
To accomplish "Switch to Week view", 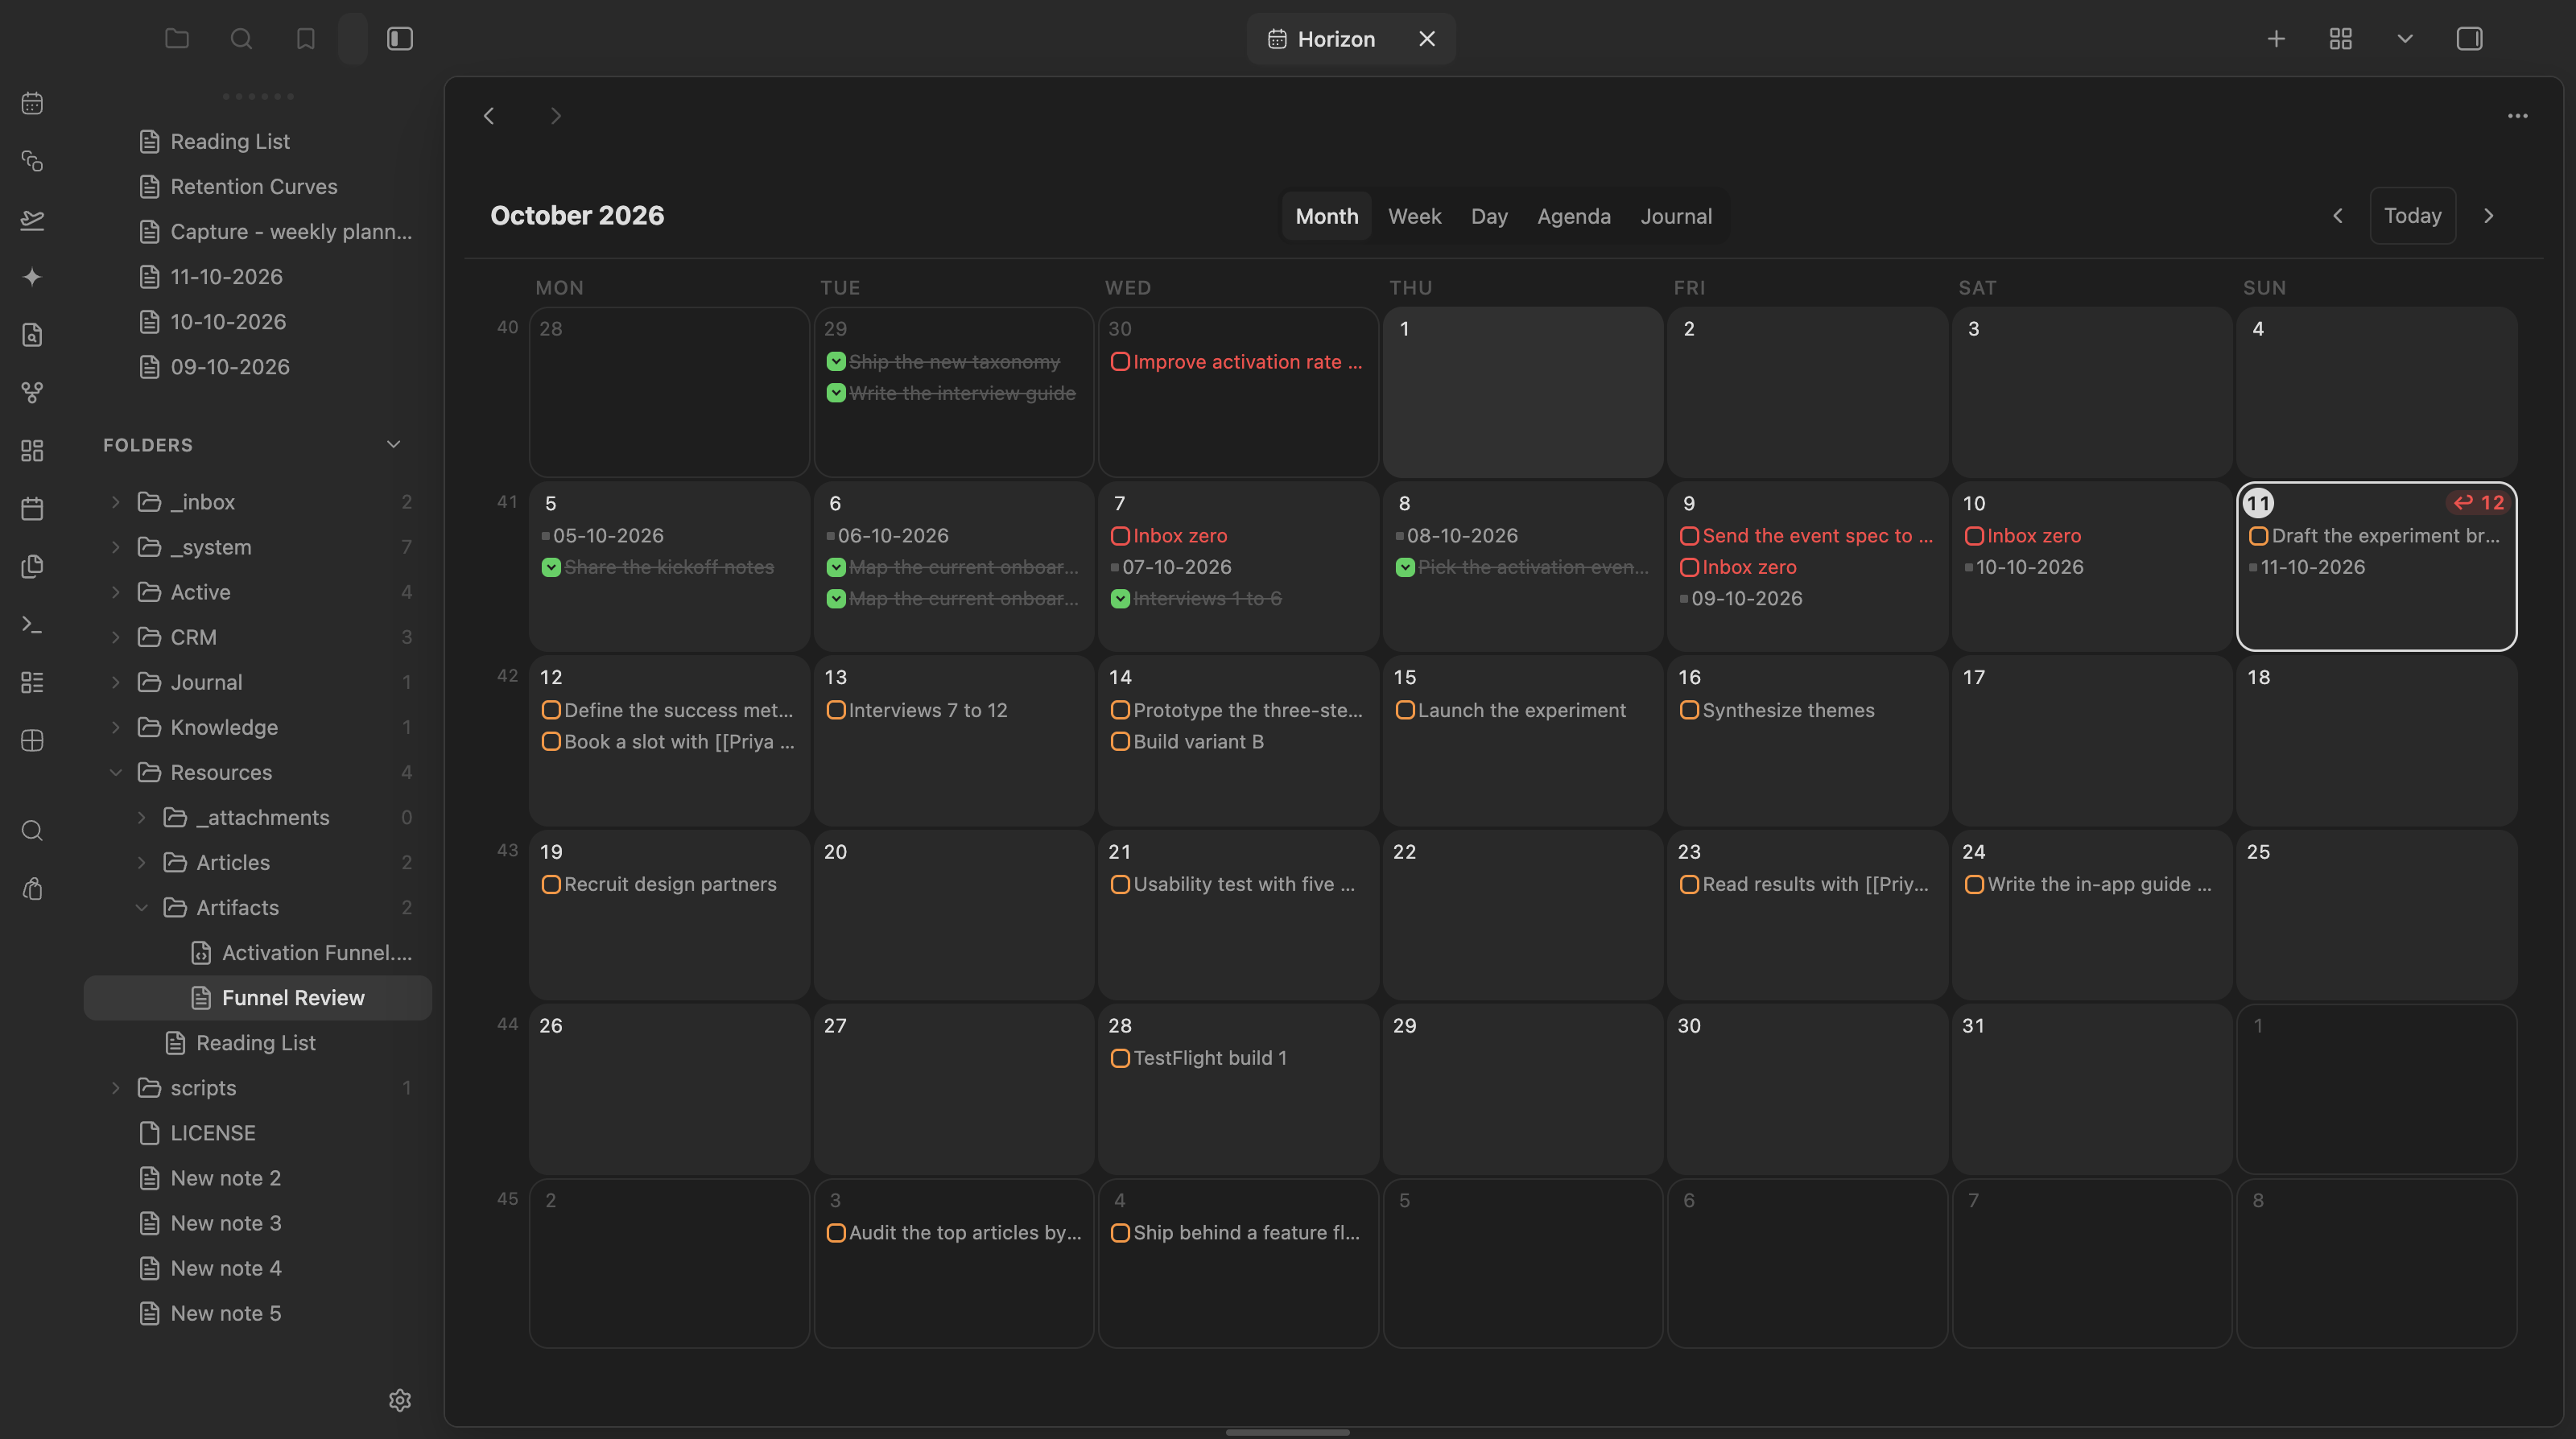I will point(1414,216).
